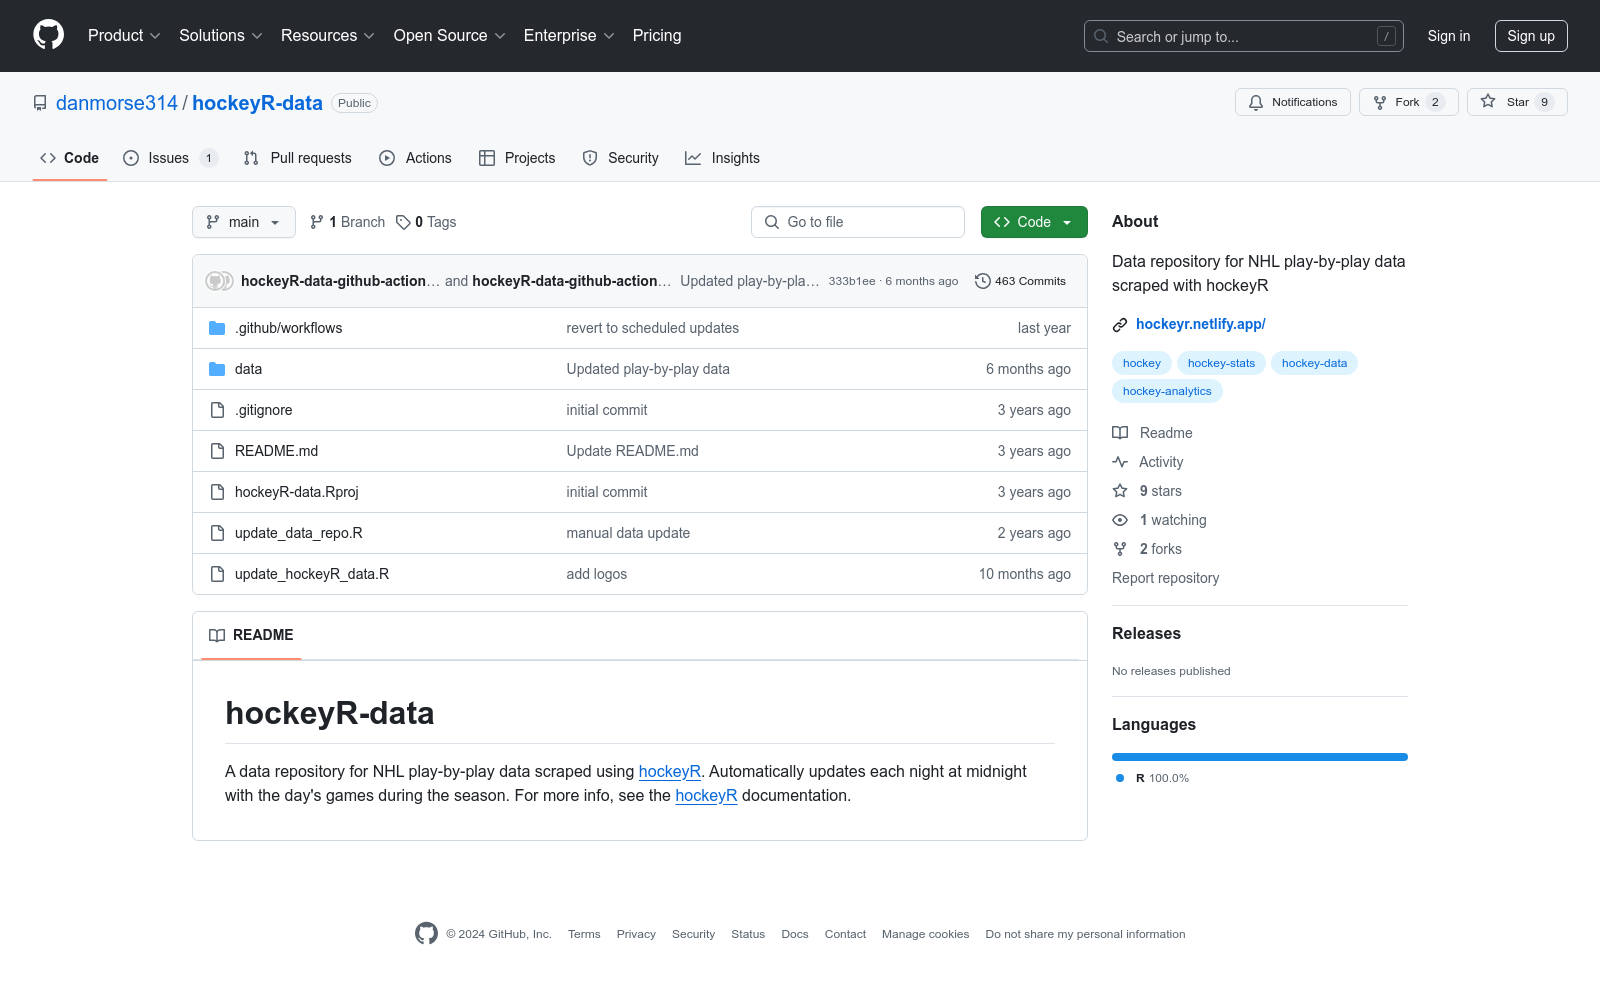Click the Sign in link
This screenshot has width=1600, height=1000.
(x=1449, y=36)
